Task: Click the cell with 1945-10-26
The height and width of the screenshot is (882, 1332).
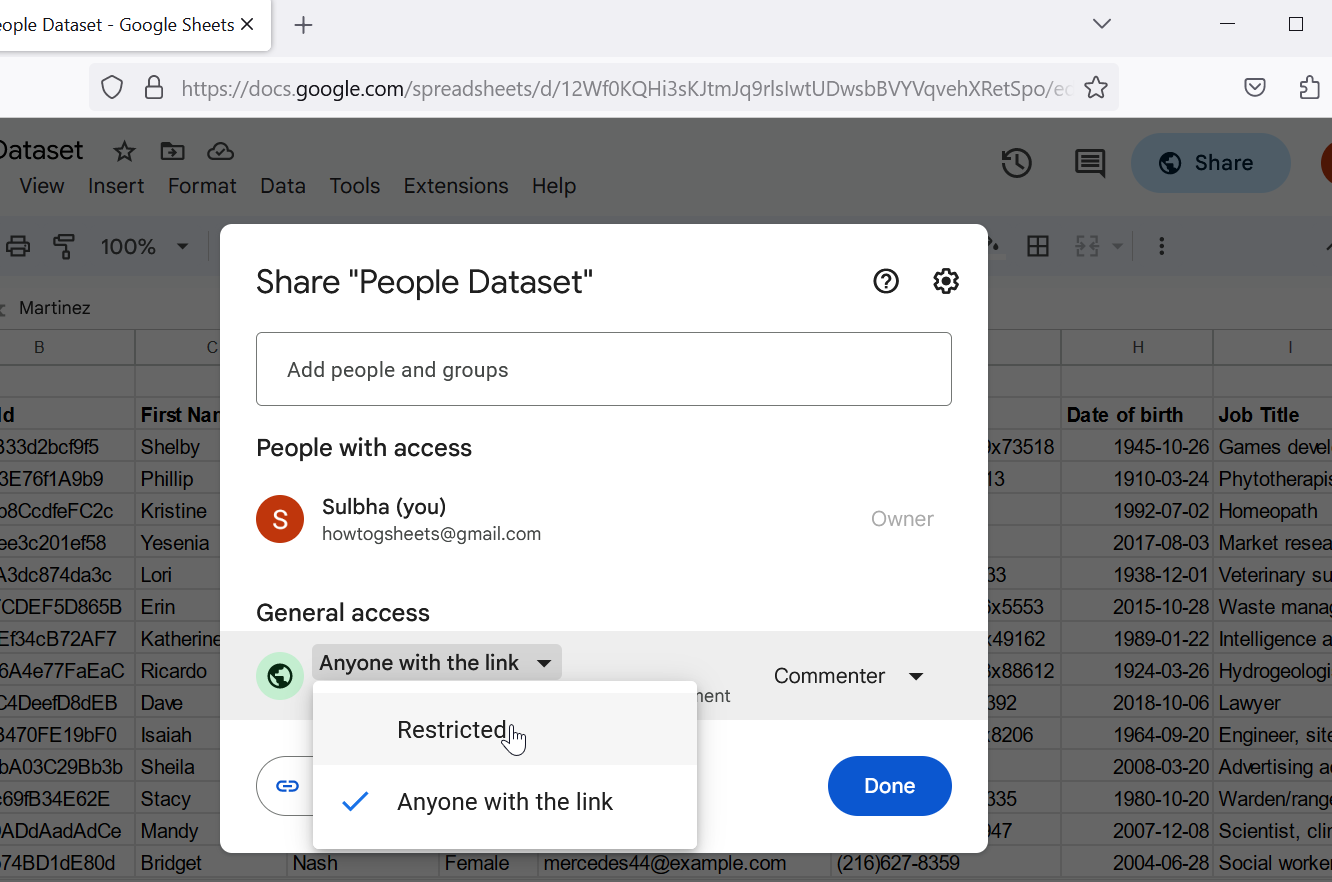Action: pos(1138,447)
